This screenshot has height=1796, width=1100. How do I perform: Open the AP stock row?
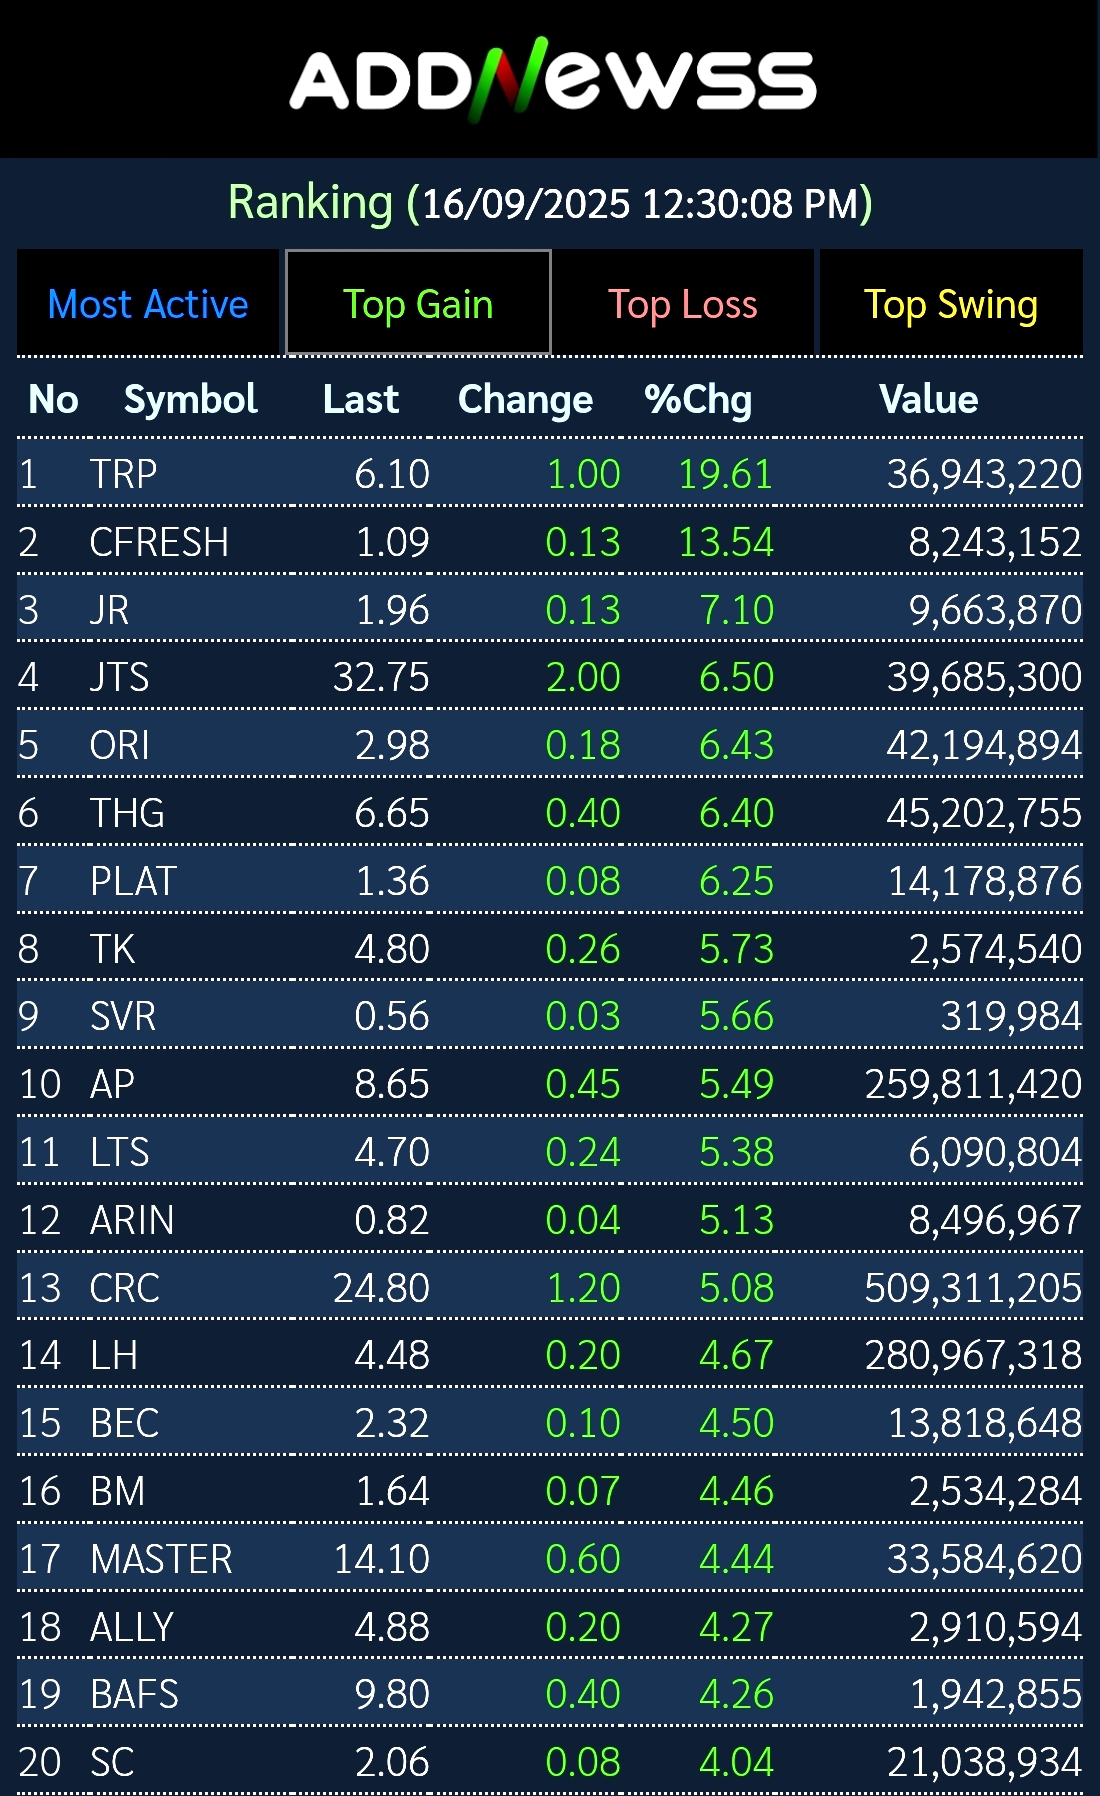(112, 1084)
